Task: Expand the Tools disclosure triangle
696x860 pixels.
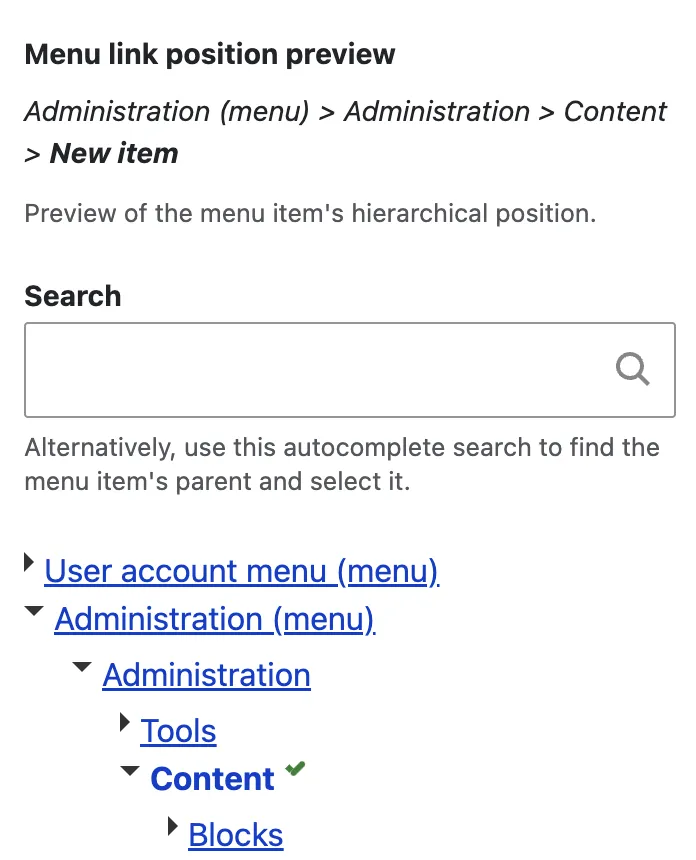Action: 124,722
